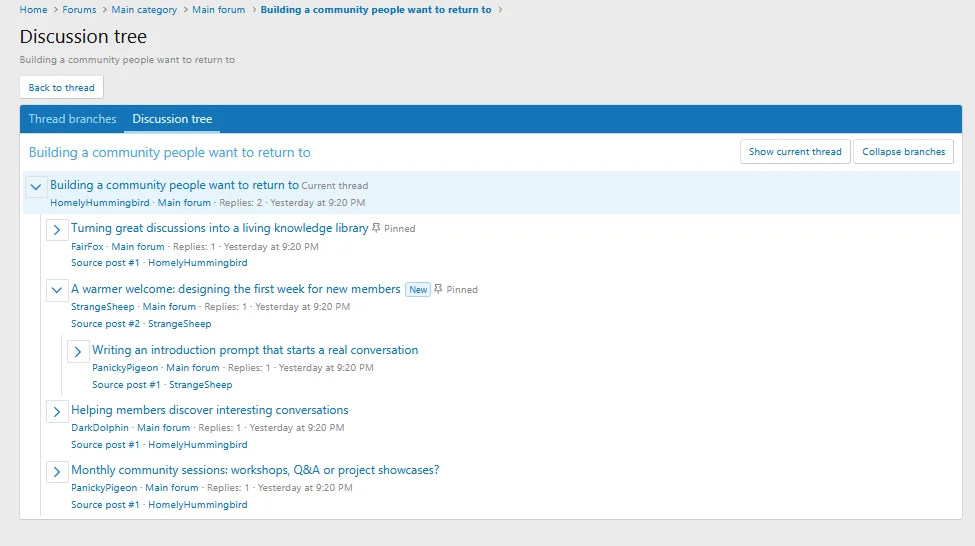Open 'Source post #1' under 'Monthly community sessions'
The width and height of the screenshot is (975, 546).
click(x=105, y=505)
